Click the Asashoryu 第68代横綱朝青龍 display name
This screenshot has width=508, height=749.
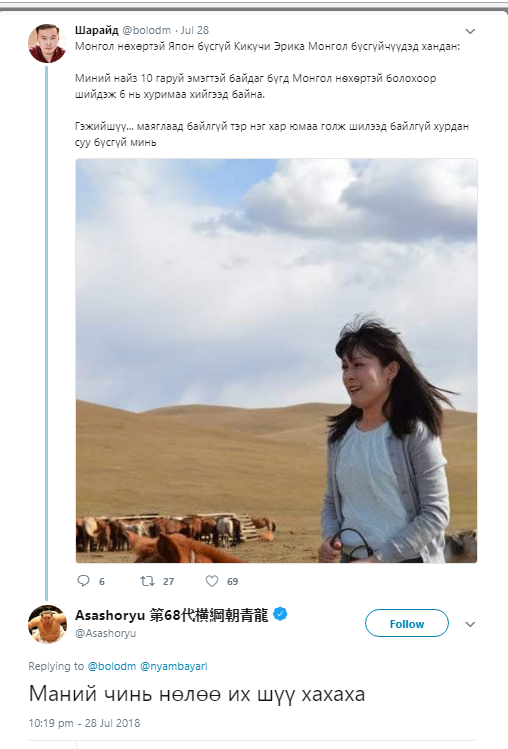coord(172,615)
